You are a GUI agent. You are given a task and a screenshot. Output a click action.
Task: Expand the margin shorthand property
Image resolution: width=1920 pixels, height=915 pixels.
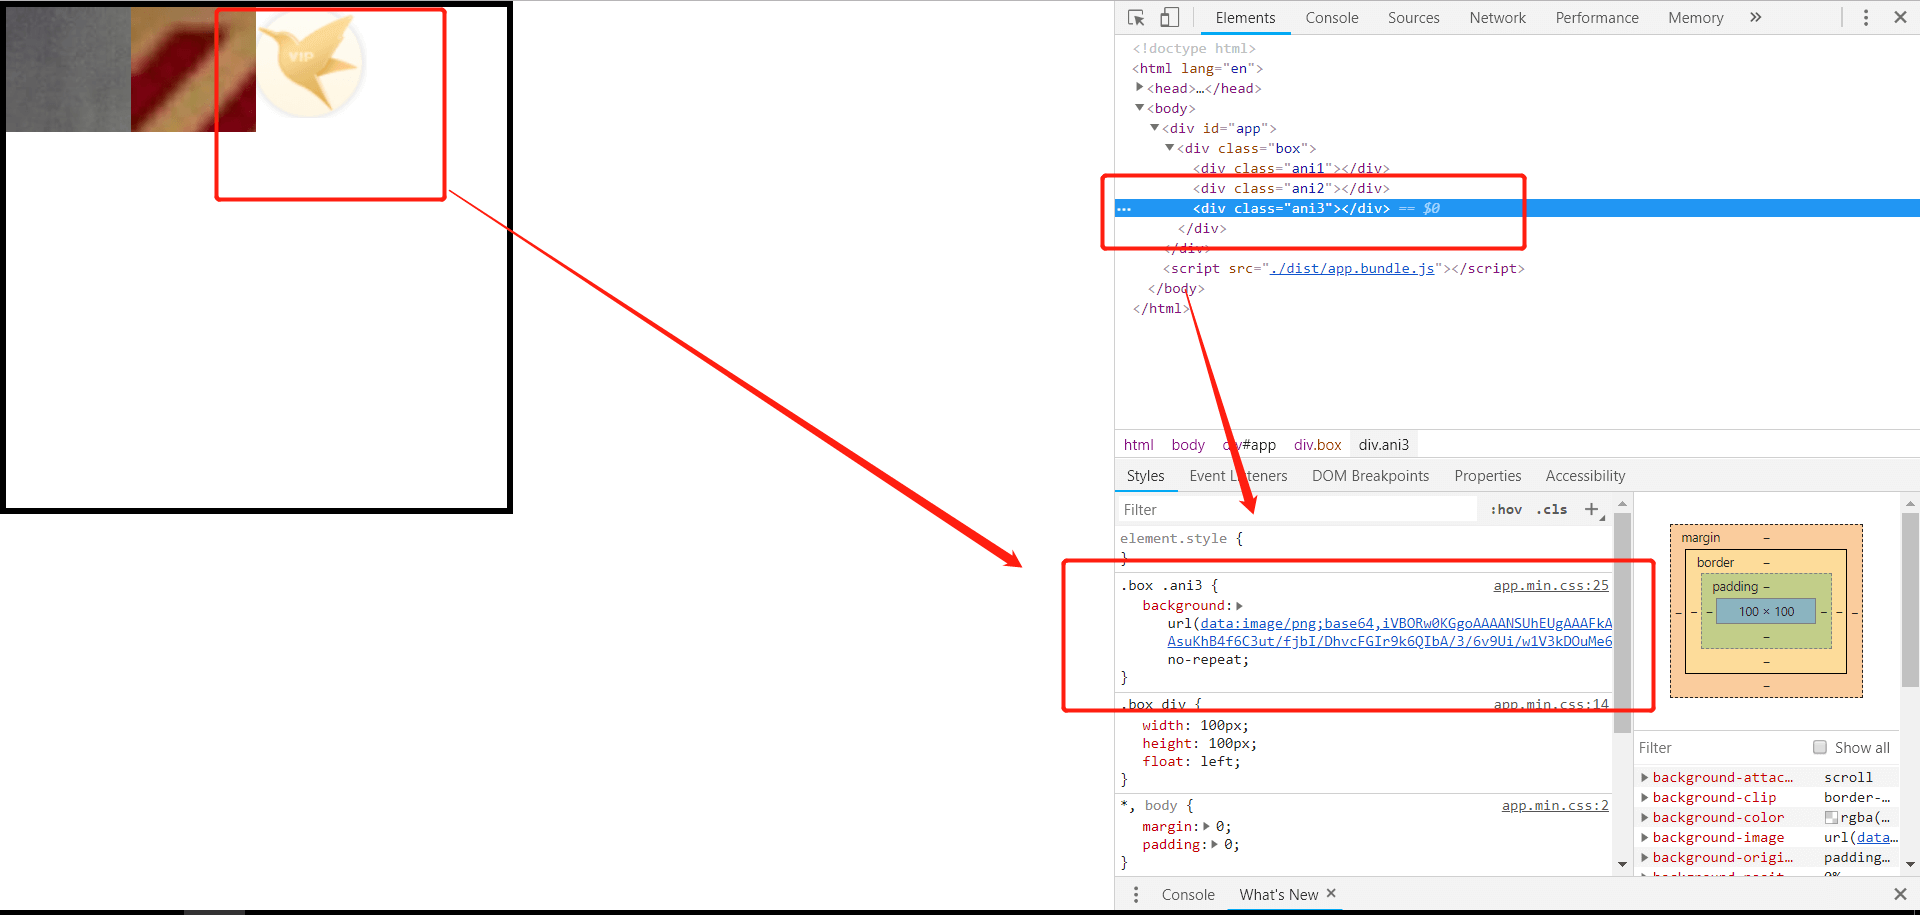pos(1207,826)
